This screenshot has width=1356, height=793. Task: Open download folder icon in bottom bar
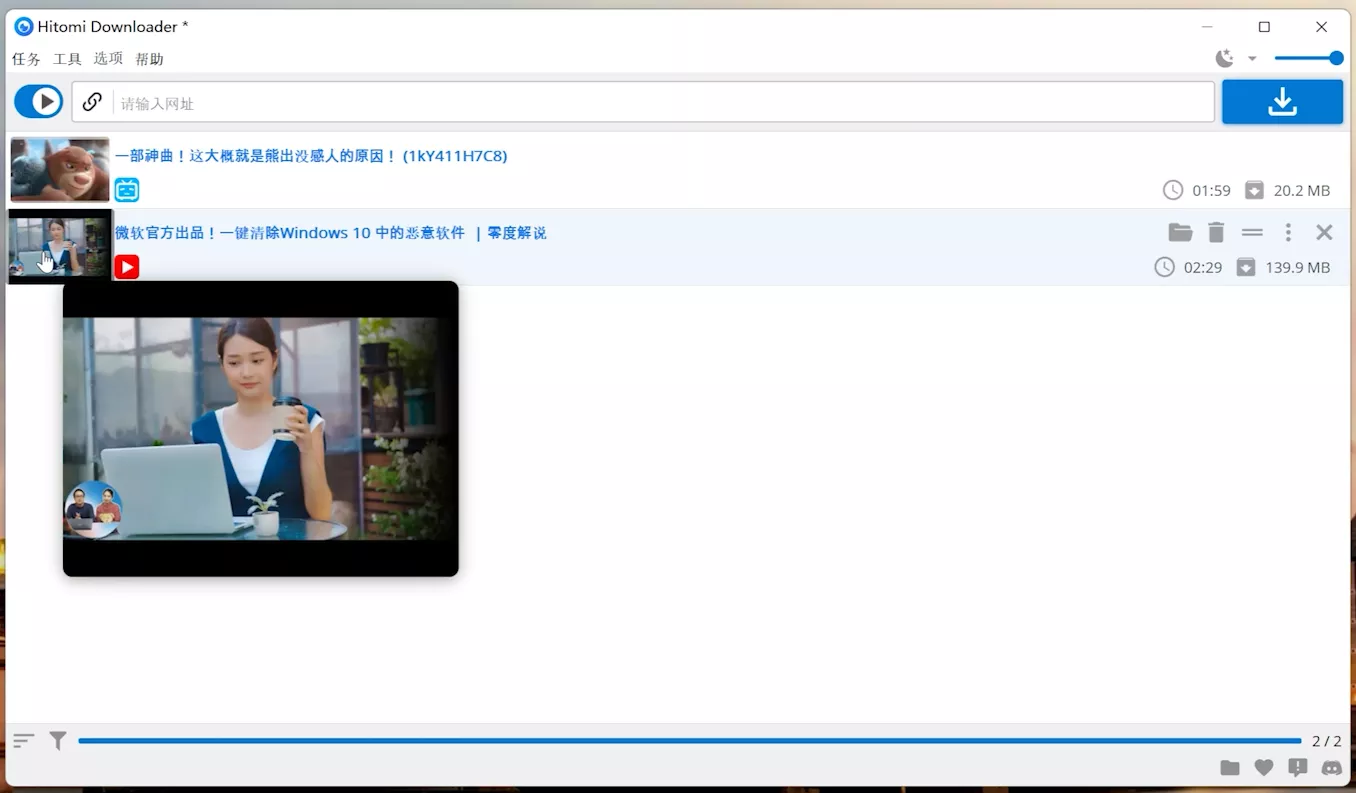pos(1230,768)
